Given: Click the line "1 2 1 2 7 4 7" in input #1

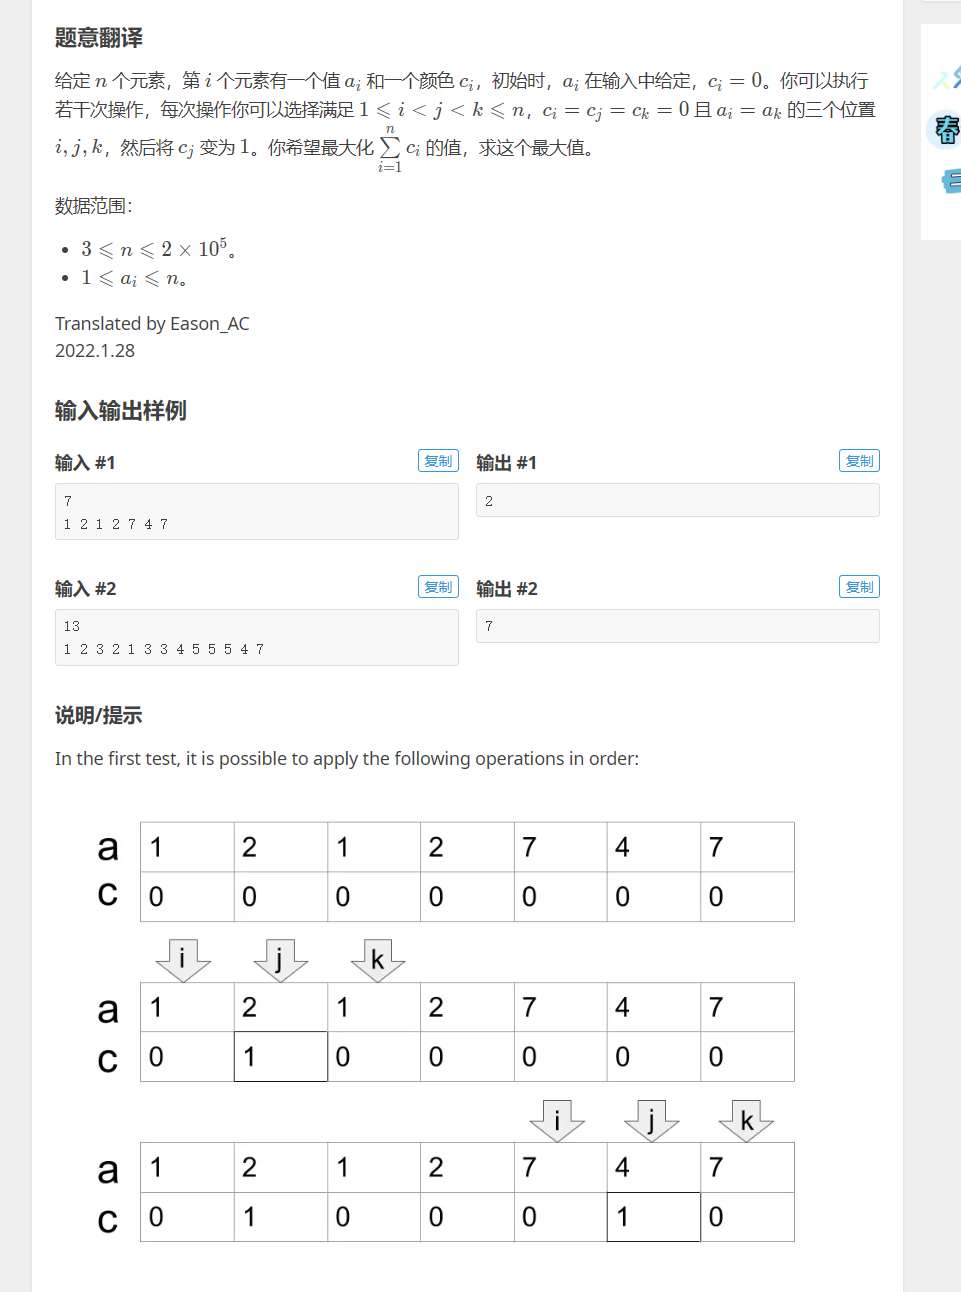Looking at the screenshot, I should [115, 524].
